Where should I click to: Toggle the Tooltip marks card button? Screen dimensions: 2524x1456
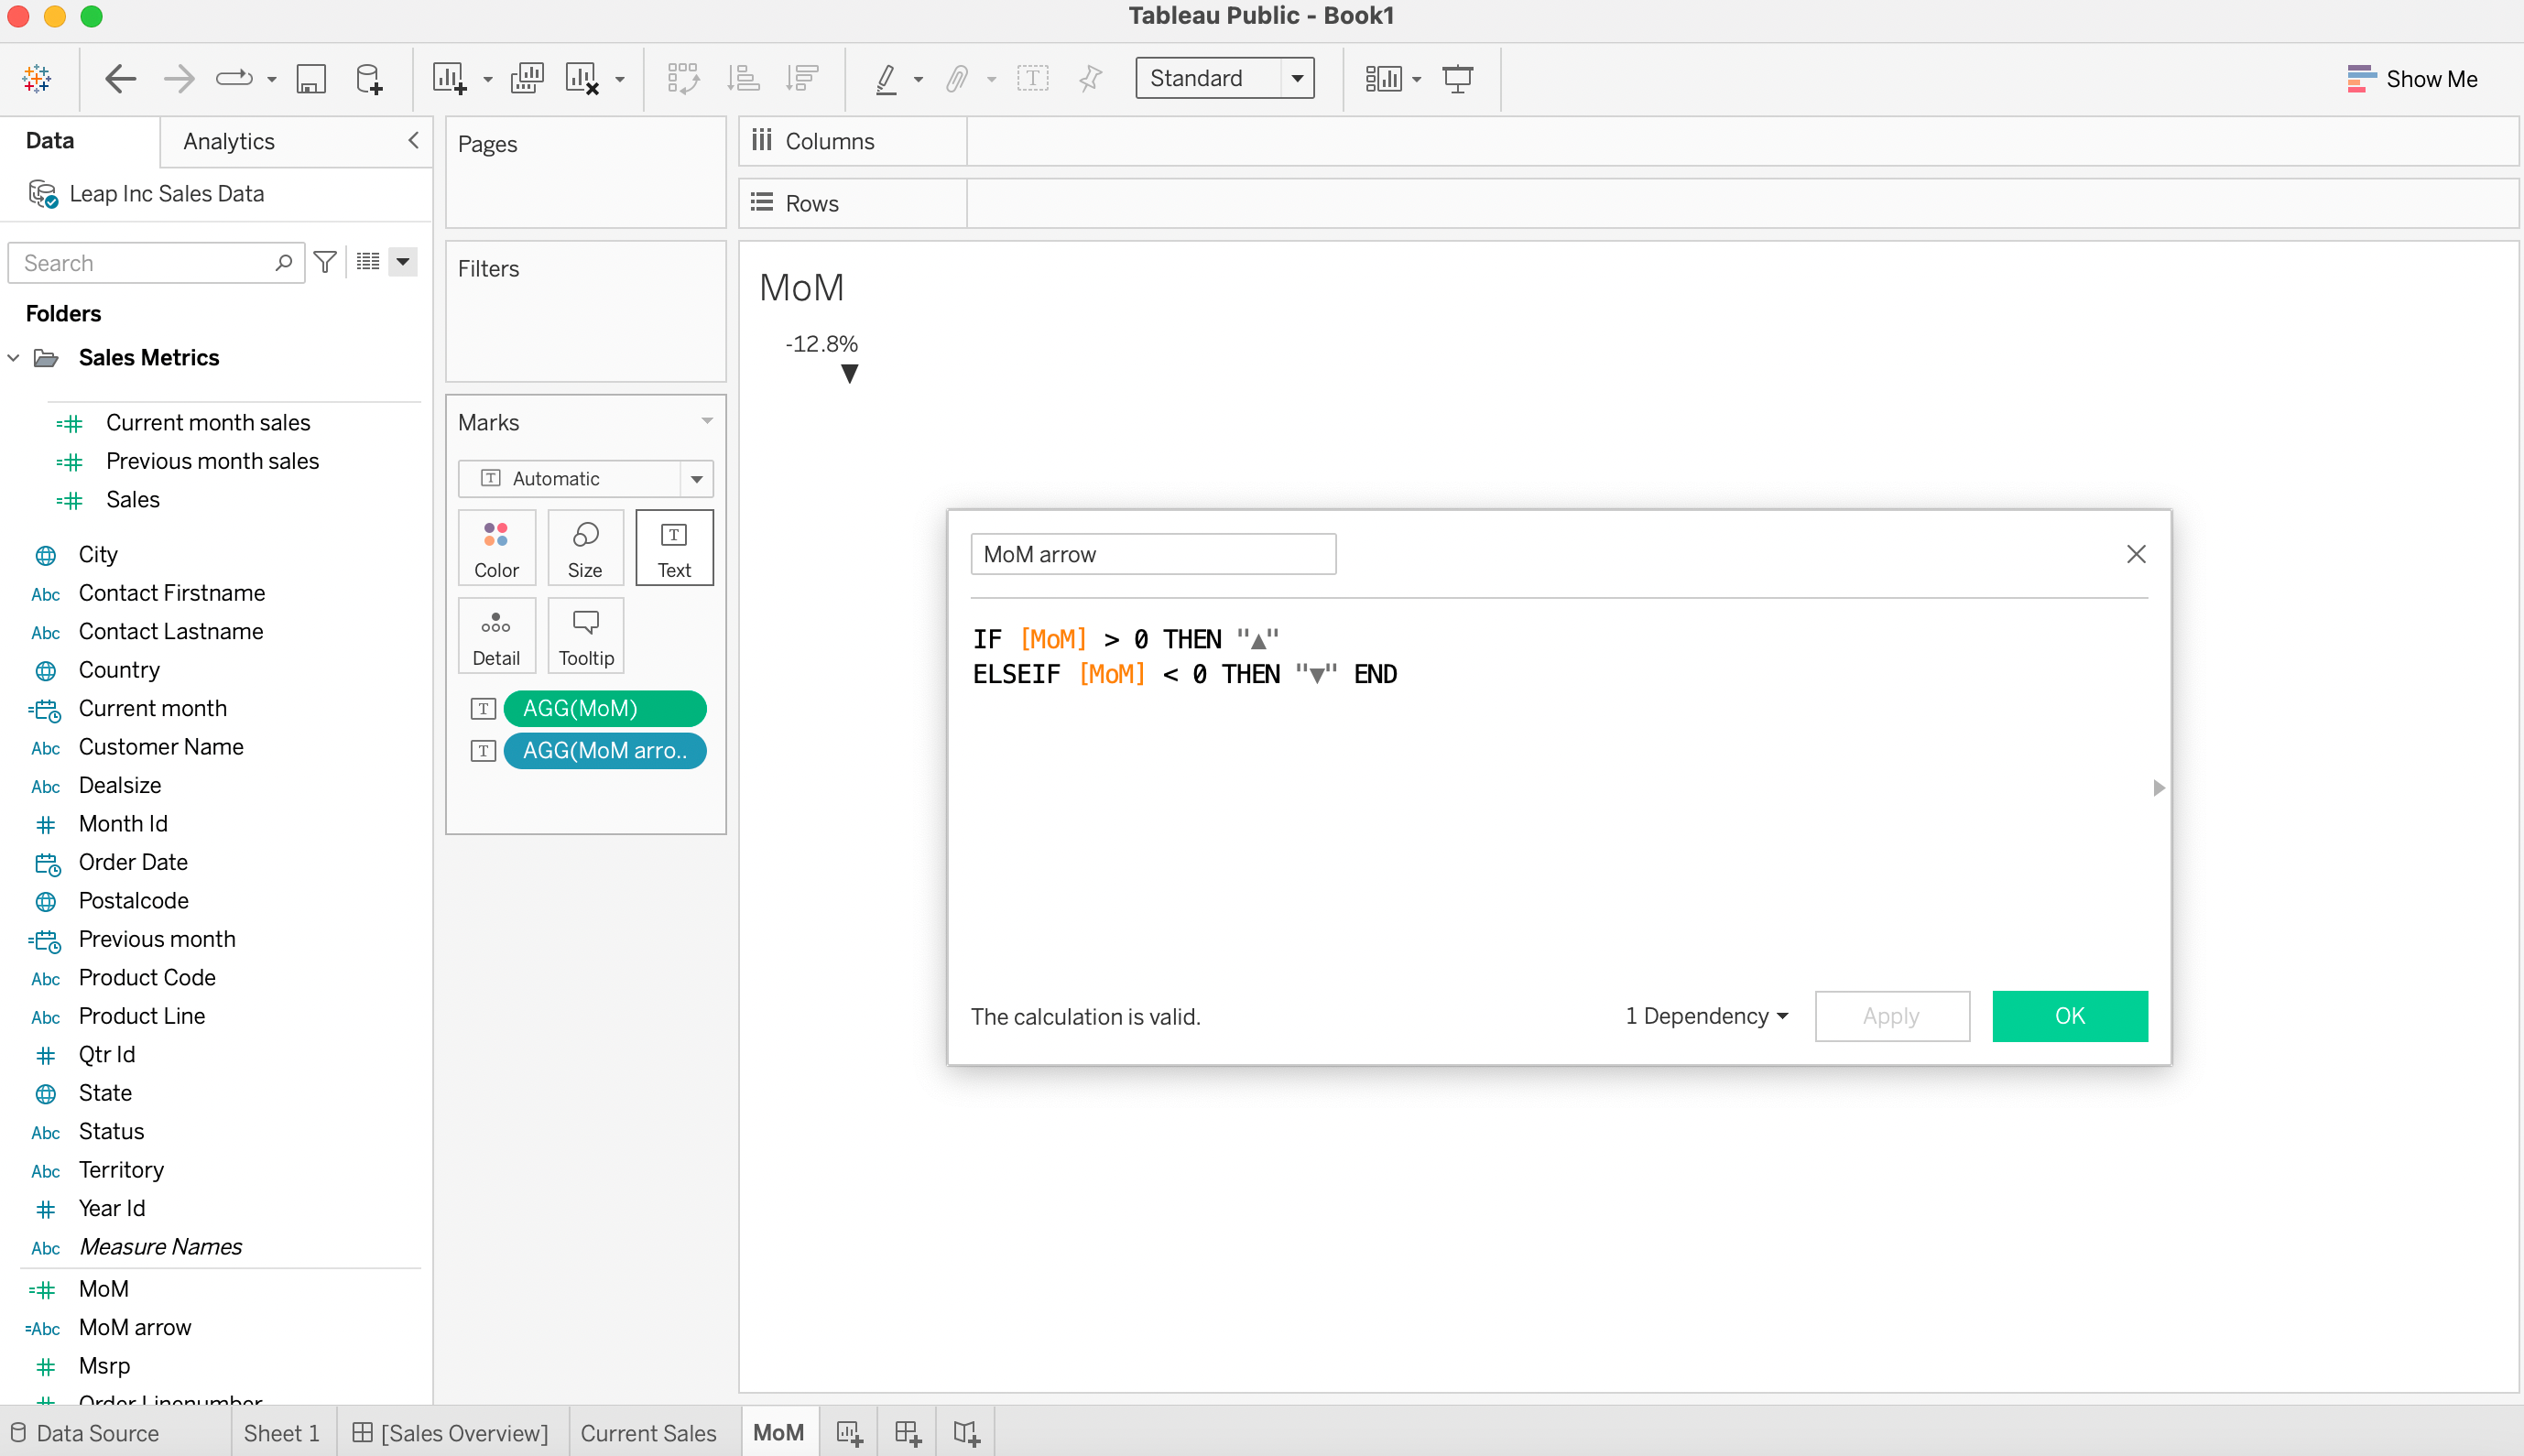point(586,636)
